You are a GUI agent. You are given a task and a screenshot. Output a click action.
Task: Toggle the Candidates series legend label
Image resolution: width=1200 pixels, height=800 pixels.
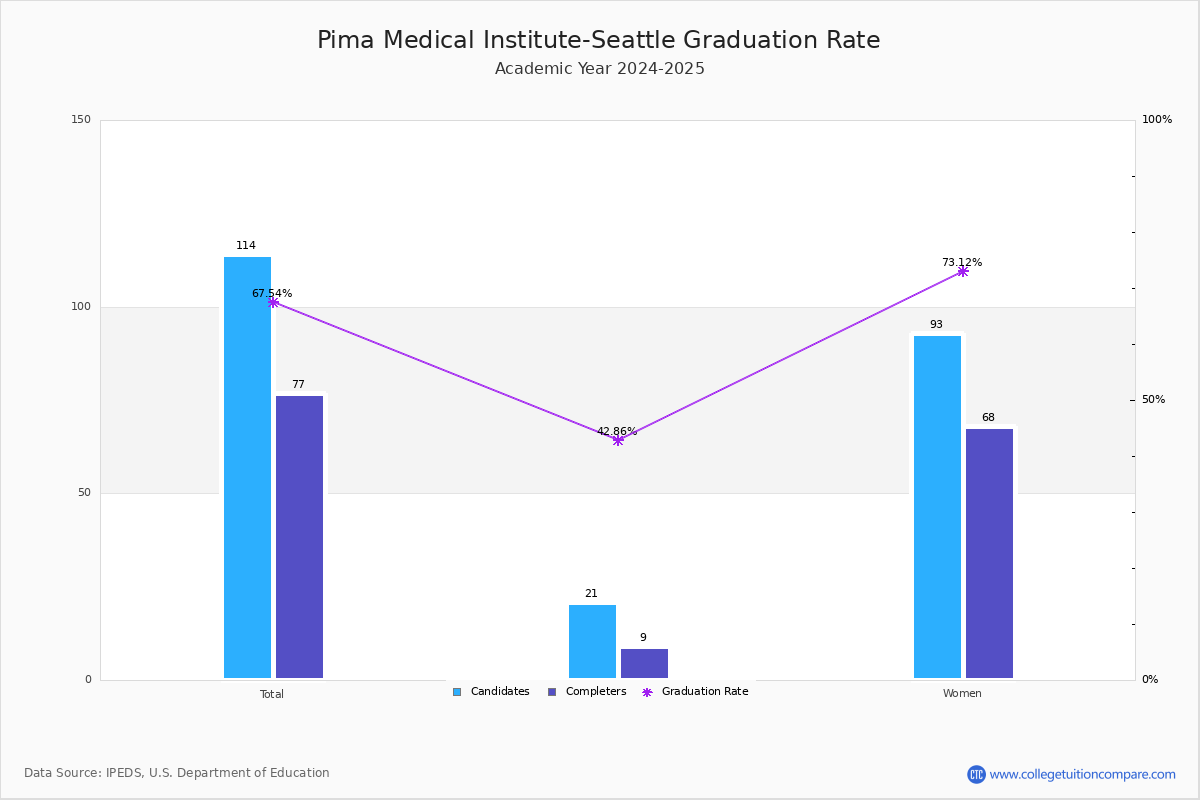[x=500, y=692]
